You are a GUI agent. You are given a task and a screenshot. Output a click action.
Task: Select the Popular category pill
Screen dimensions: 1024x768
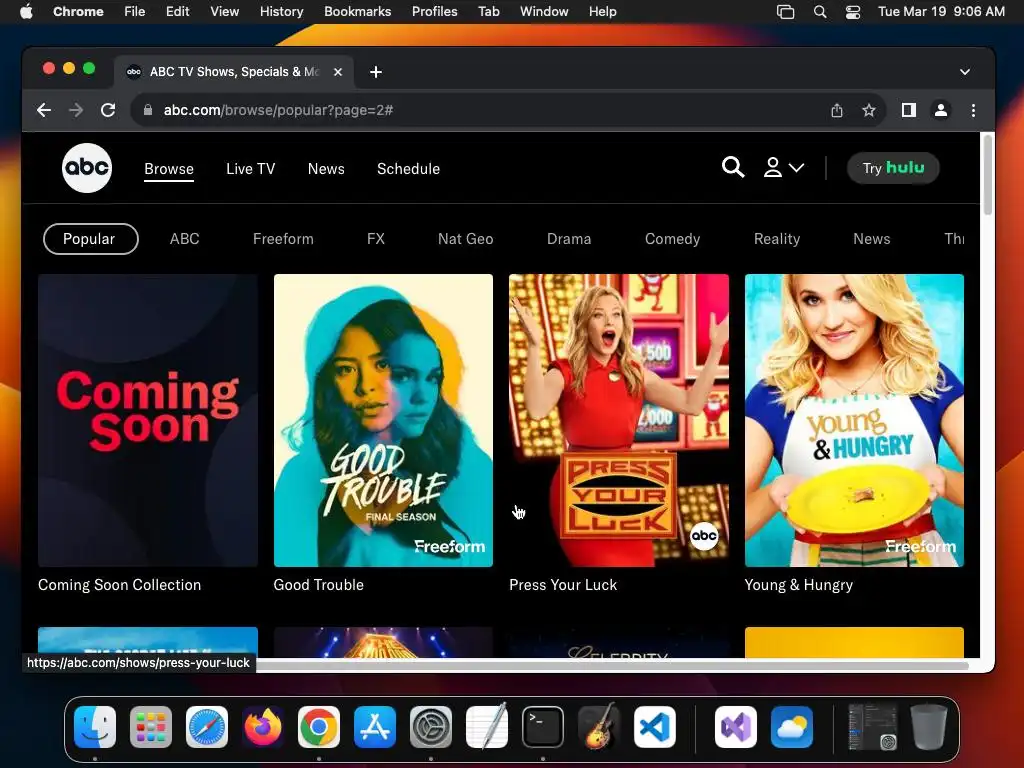click(91, 239)
